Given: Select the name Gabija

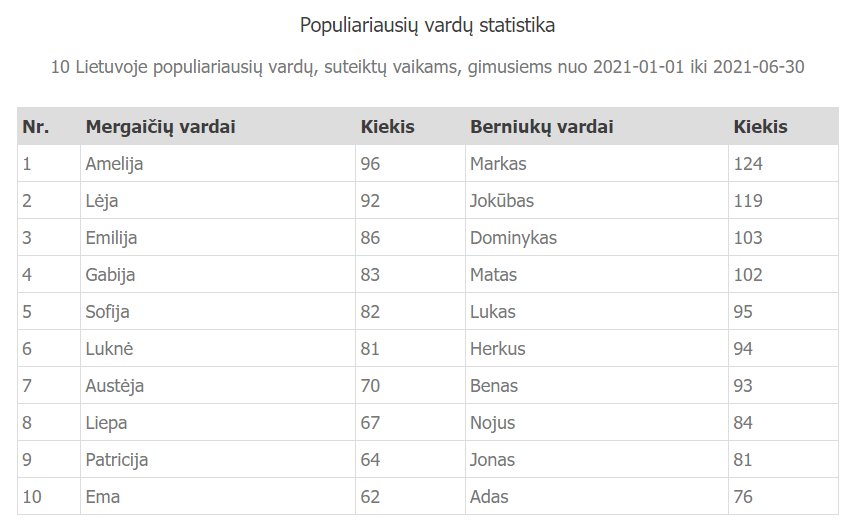Looking at the screenshot, I should point(110,275).
